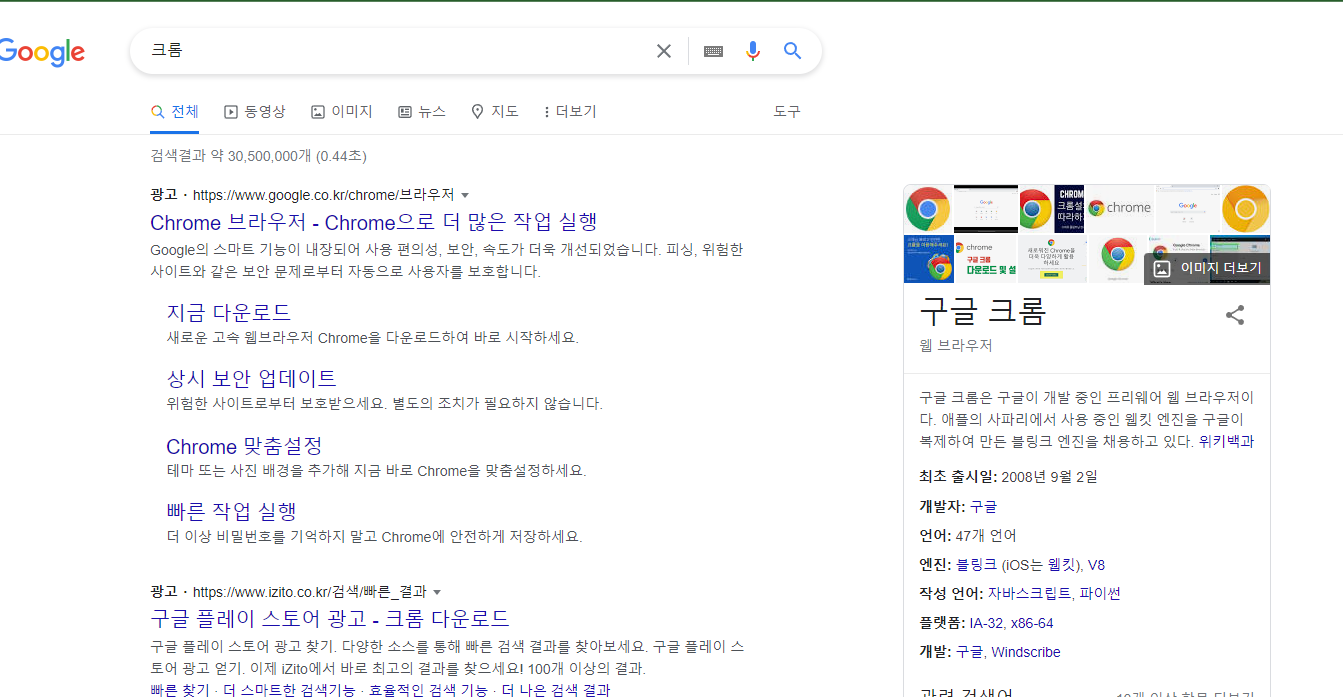Open the 위키백과 source link
1343x697 pixels.
click(x=1226, y=441)
